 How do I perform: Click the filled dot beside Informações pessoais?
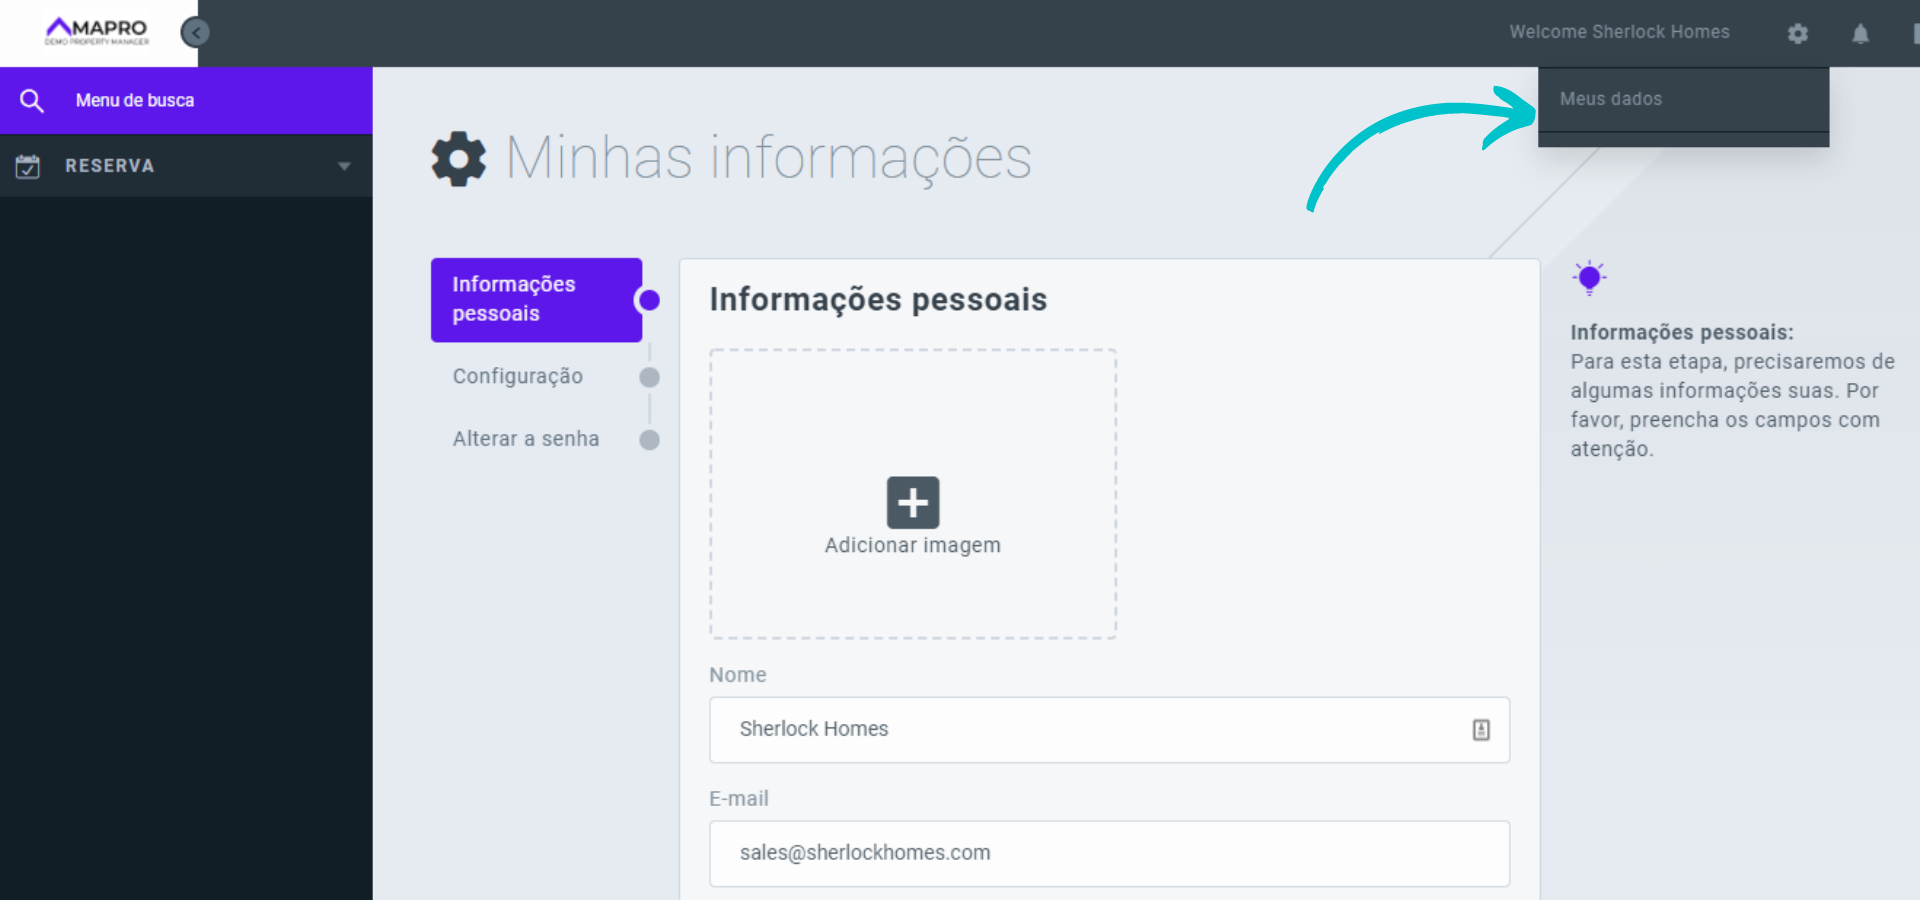649,299
